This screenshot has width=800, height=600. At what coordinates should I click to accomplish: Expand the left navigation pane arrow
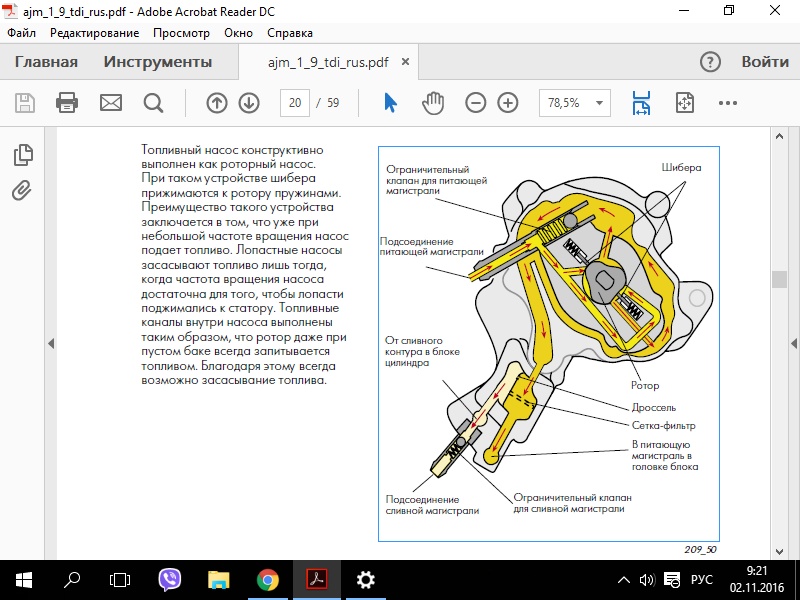[50, 343]
